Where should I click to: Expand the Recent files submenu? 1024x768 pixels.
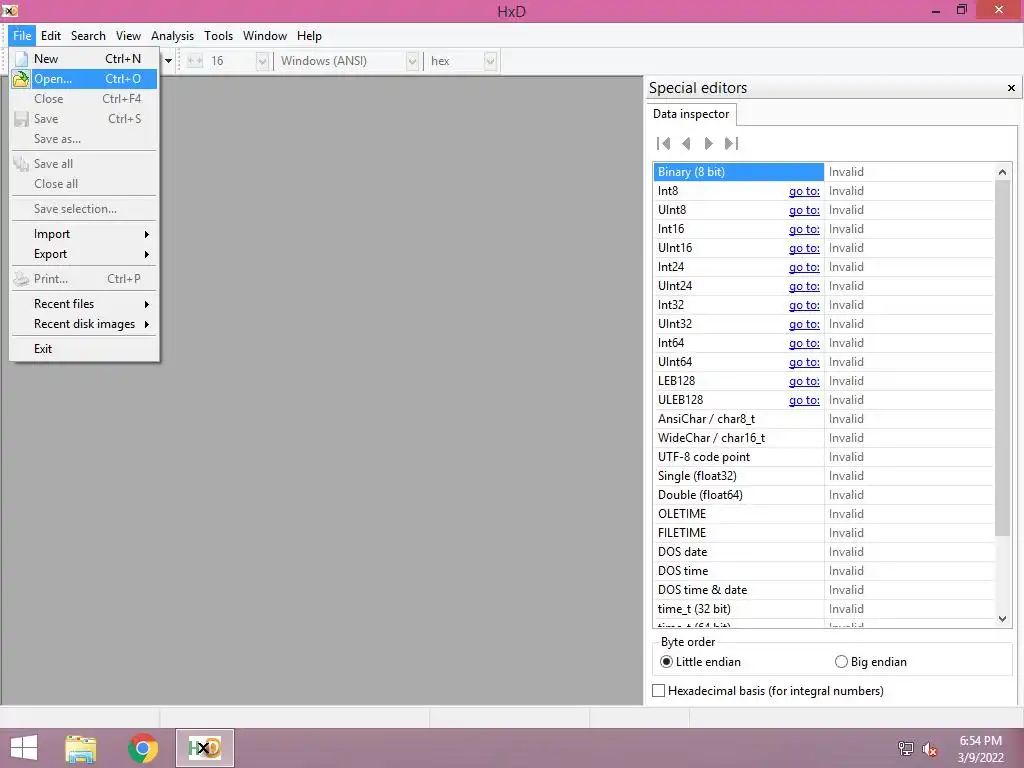(84, 304)
